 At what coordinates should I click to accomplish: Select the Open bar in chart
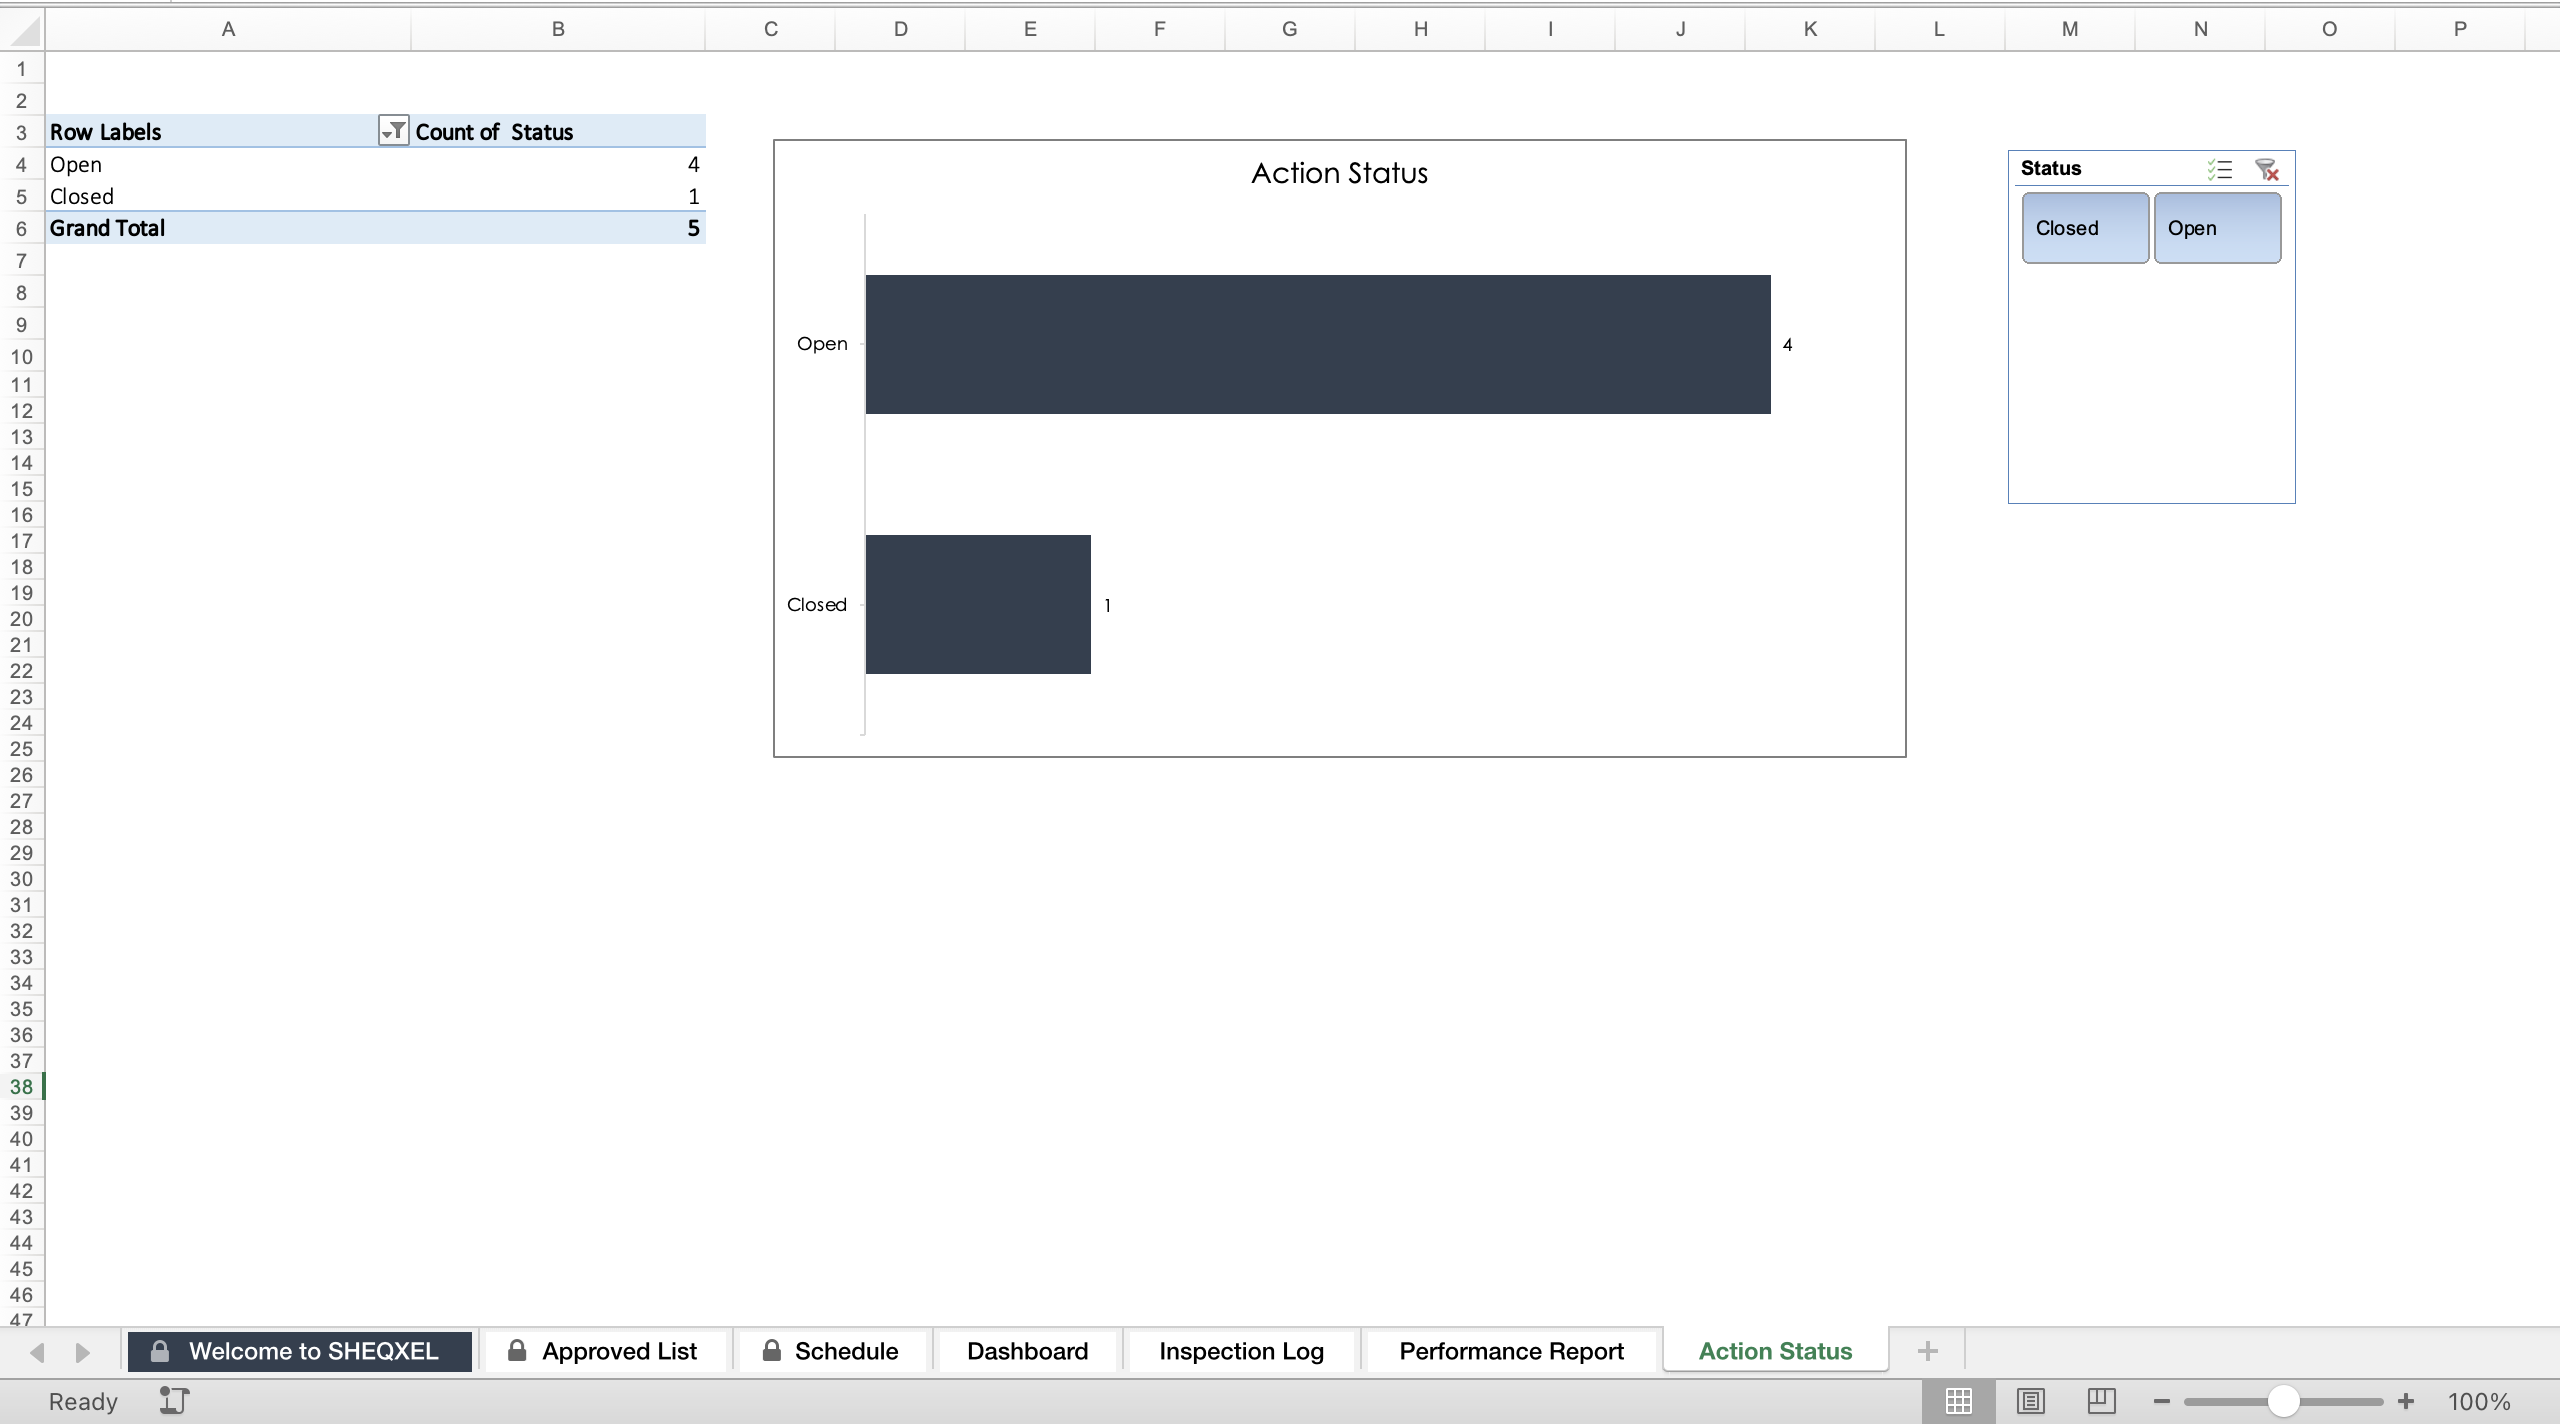pyautogui.click(x=1318, y=344)
